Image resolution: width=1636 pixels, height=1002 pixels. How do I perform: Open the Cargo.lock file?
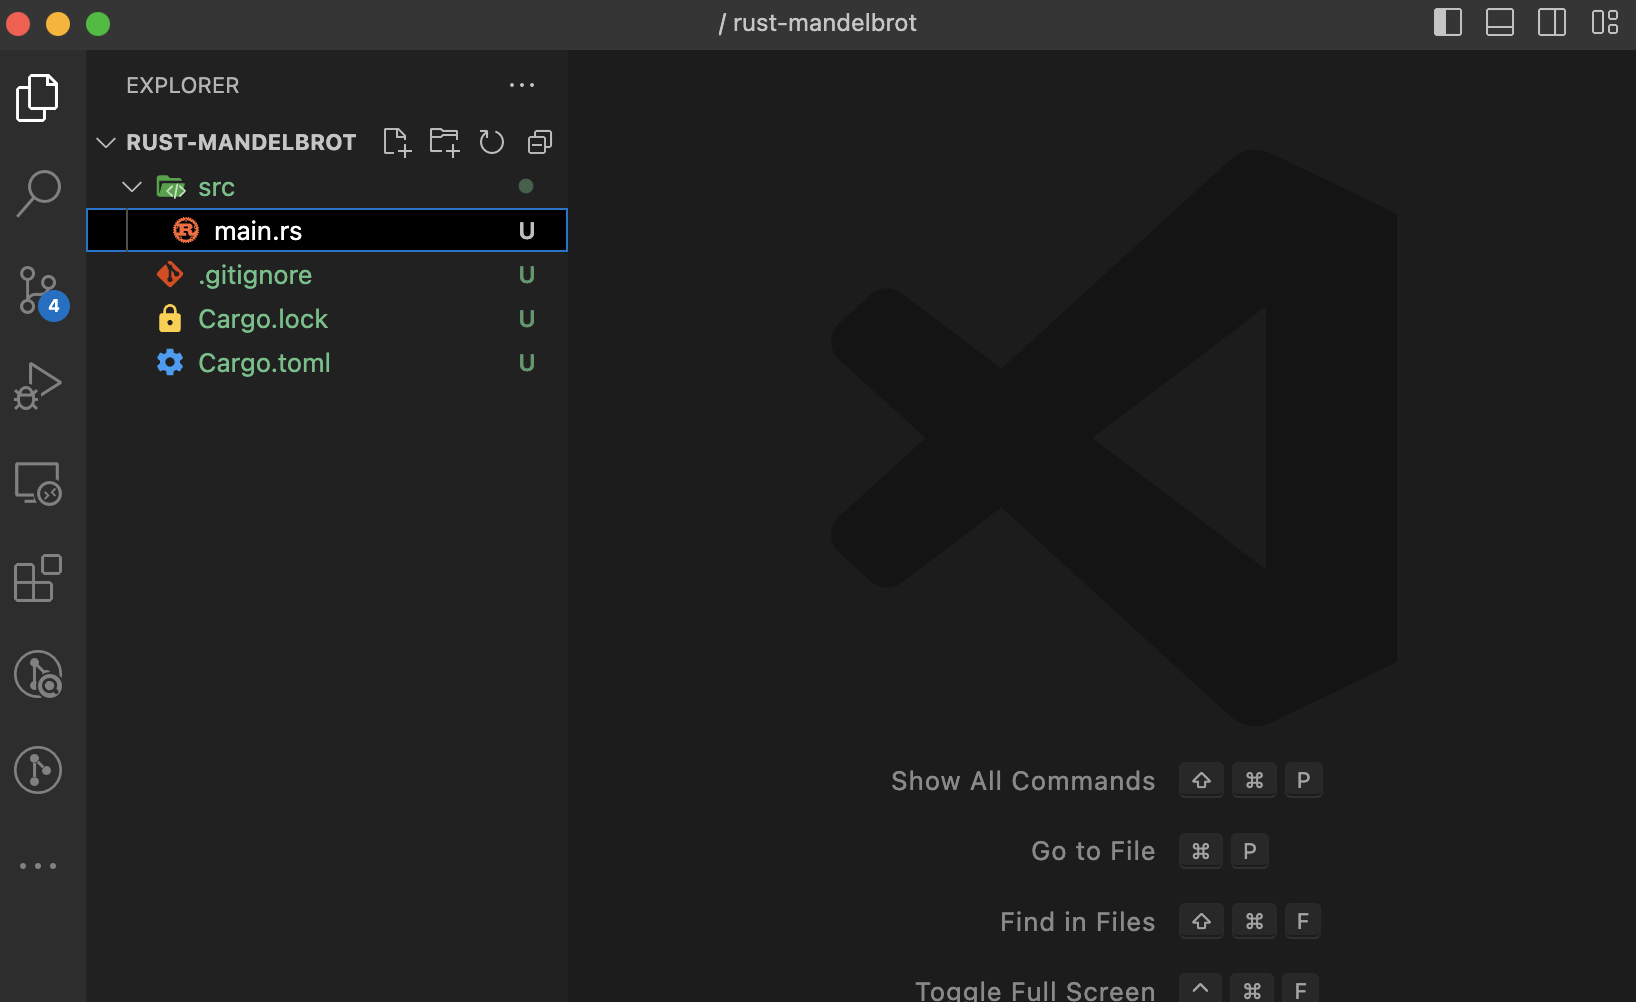pyautogui.click(x=326, y=319)
